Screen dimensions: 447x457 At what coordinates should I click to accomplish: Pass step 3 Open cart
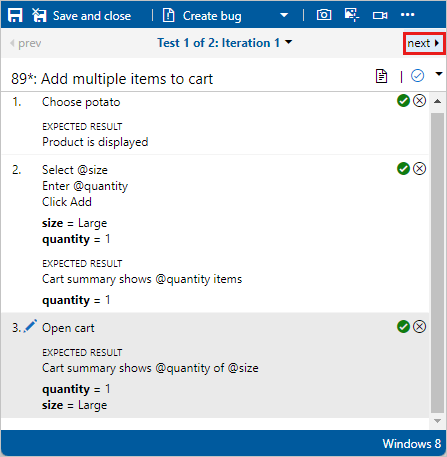(403, 327)
